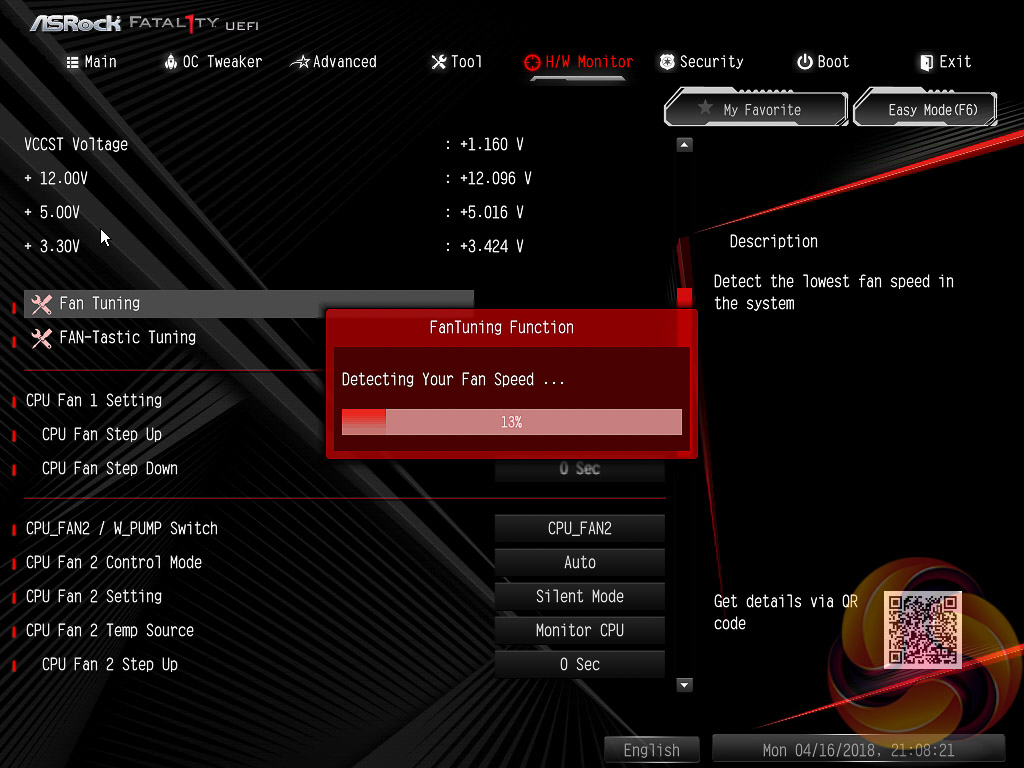Viewport: 1024px width, 768px height.
Task: Open the Security tab
Action: (x=701, y=62)
